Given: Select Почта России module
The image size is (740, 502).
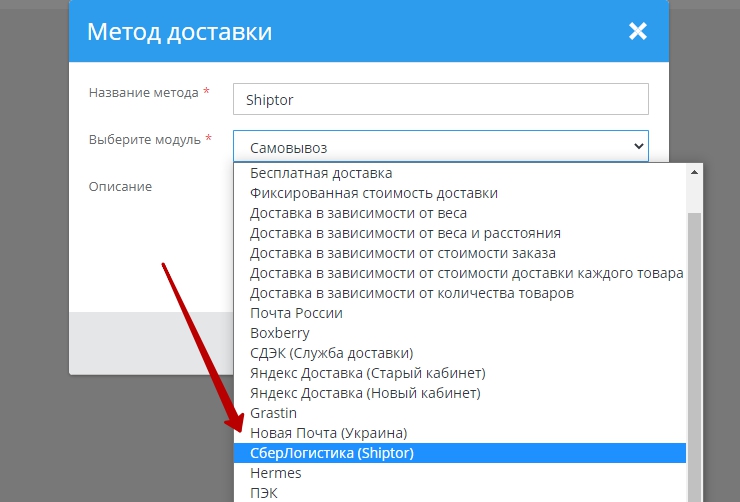Looking at the screenshot, I should pos(296,313).
